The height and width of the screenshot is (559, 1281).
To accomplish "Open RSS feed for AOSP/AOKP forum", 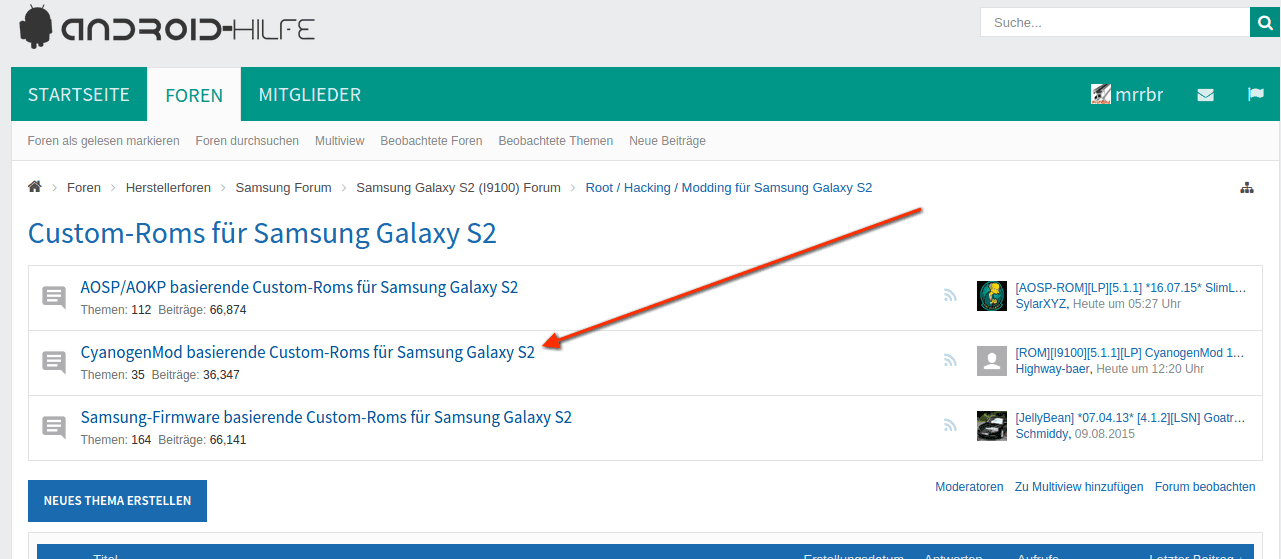I will tap(950, 295).
